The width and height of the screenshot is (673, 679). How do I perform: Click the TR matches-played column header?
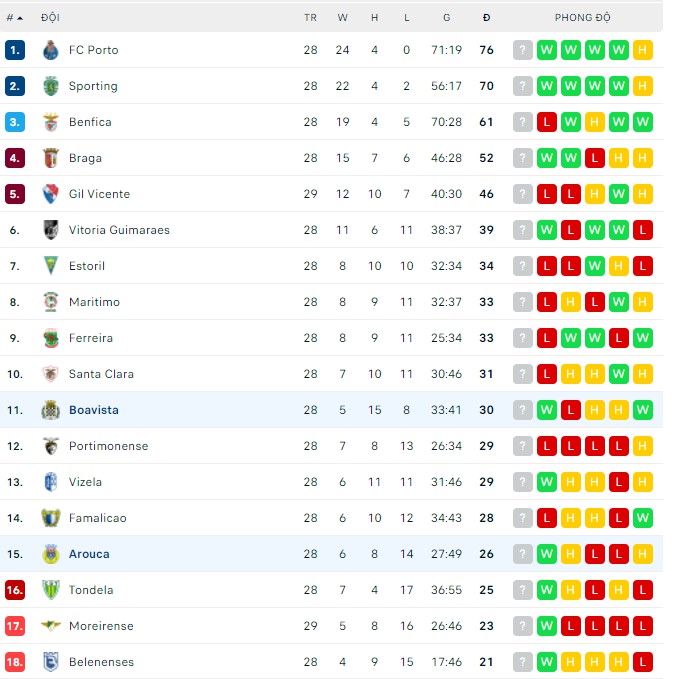[310, 18]
